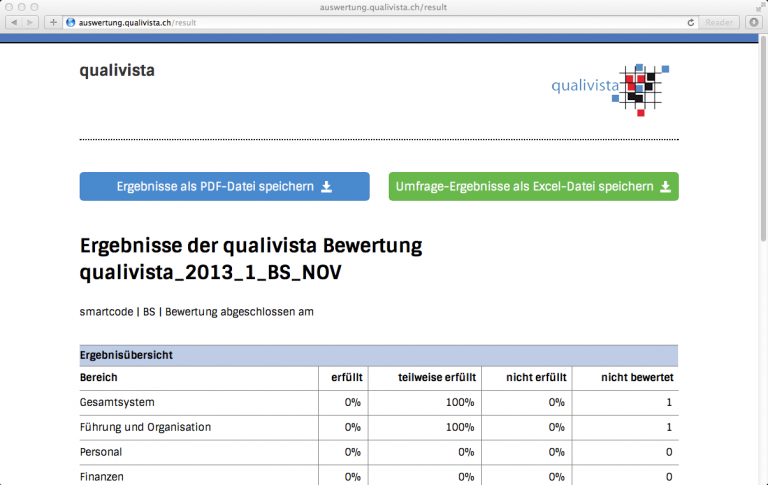Viewport: 768px width, 485px height.
Task: Click the download arrow icon on PDF button
Action: click(326, 187)
